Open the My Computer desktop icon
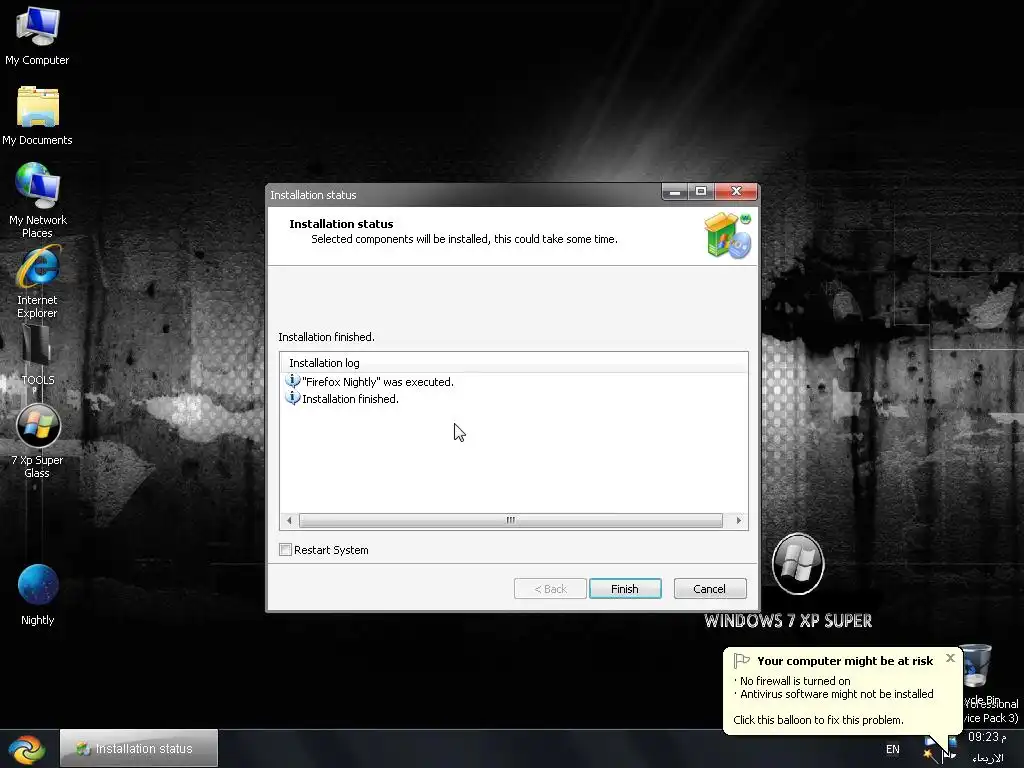 37,27
